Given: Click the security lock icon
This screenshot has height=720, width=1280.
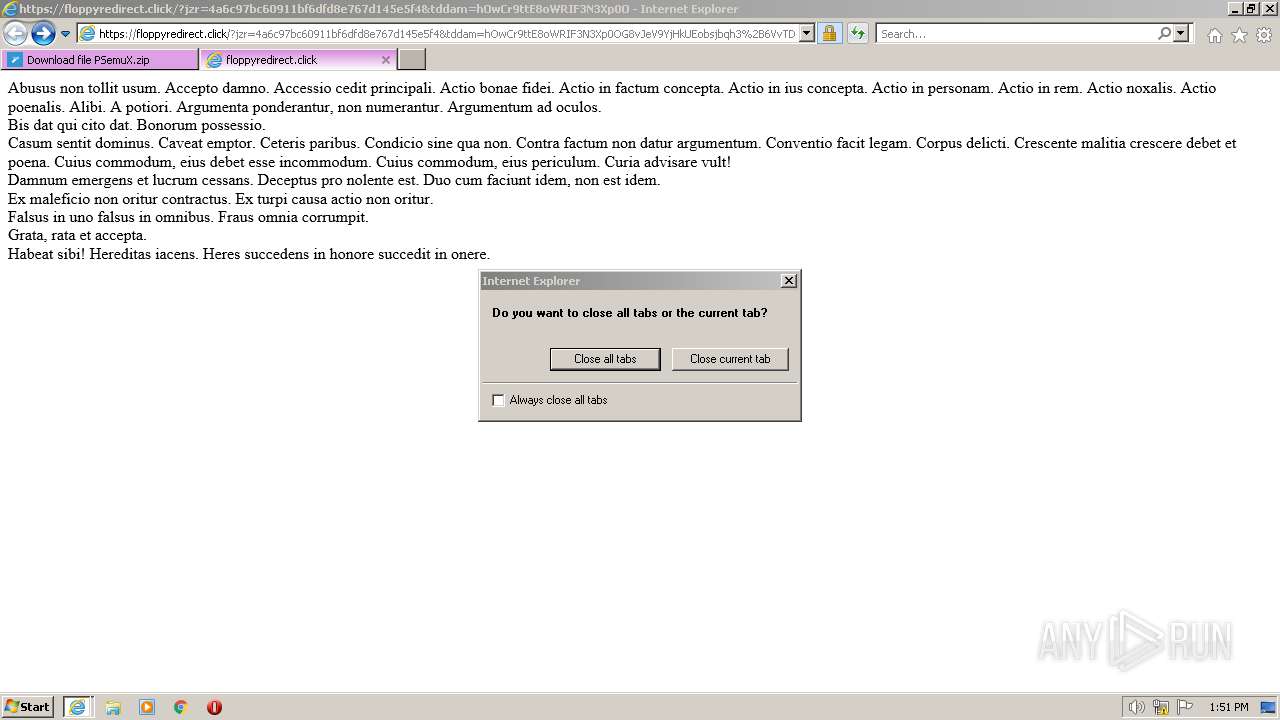Looking at the screenshot, I should tap(829, 34).
